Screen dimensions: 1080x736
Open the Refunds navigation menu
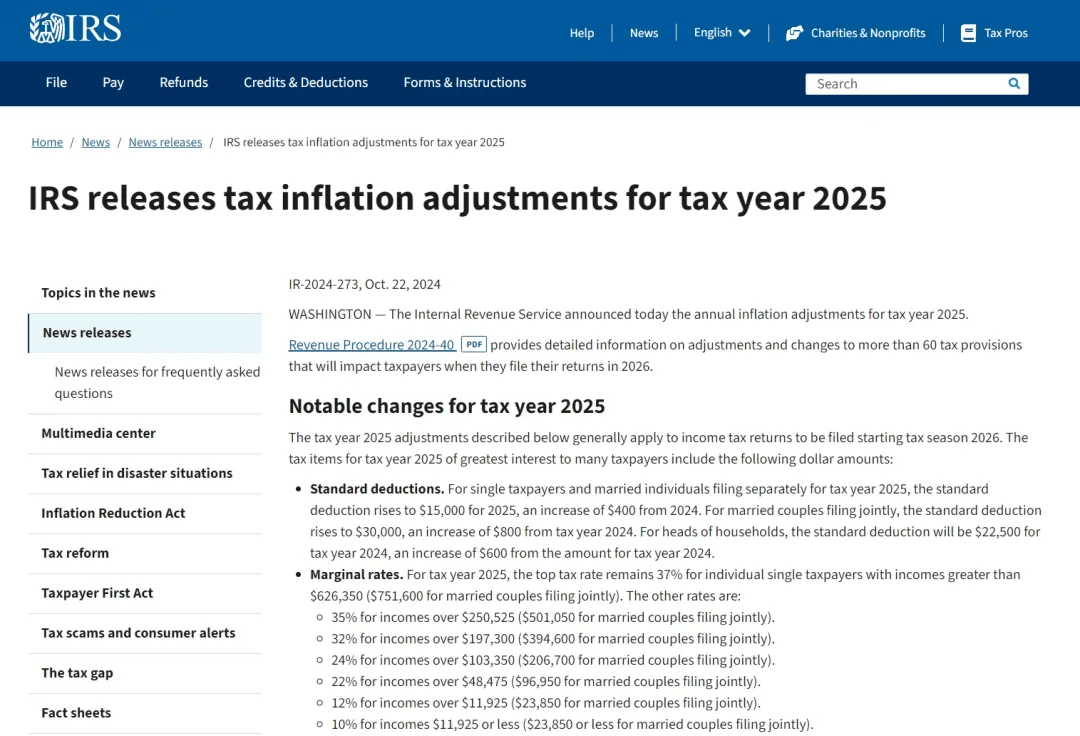184,83
